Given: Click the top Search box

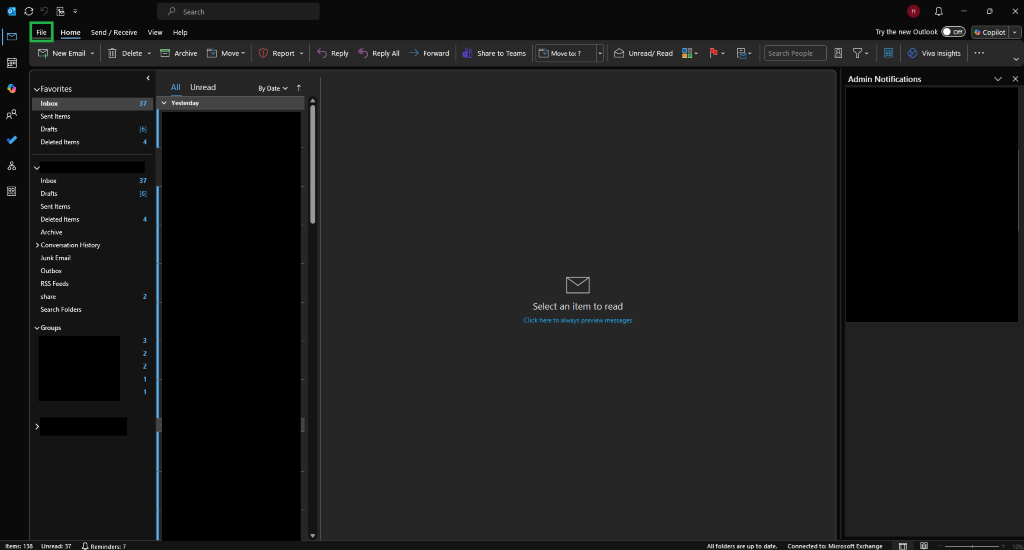Looking at the screenshot, I should click(x=238, y=11).
